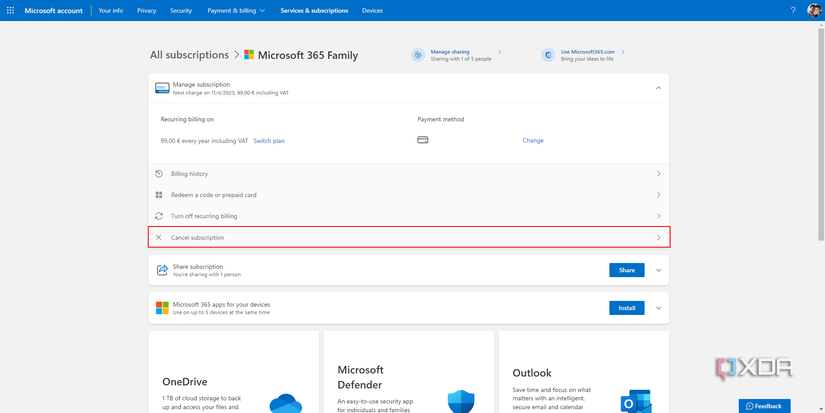
Task: Expand the Microsoft 365 apps section
Action: pos(658,308)
